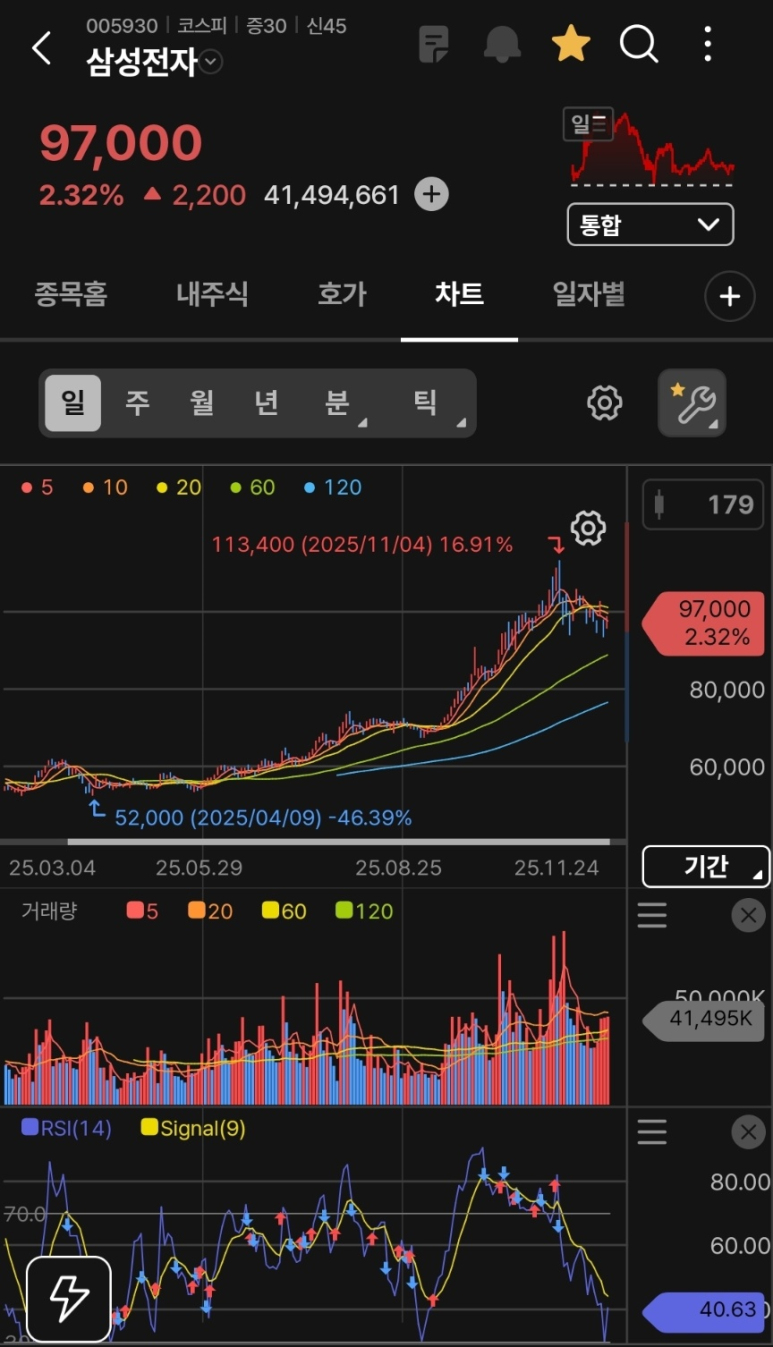
Task: Tap the trading volume 41,494,661
Action: [x=332, y=195]
